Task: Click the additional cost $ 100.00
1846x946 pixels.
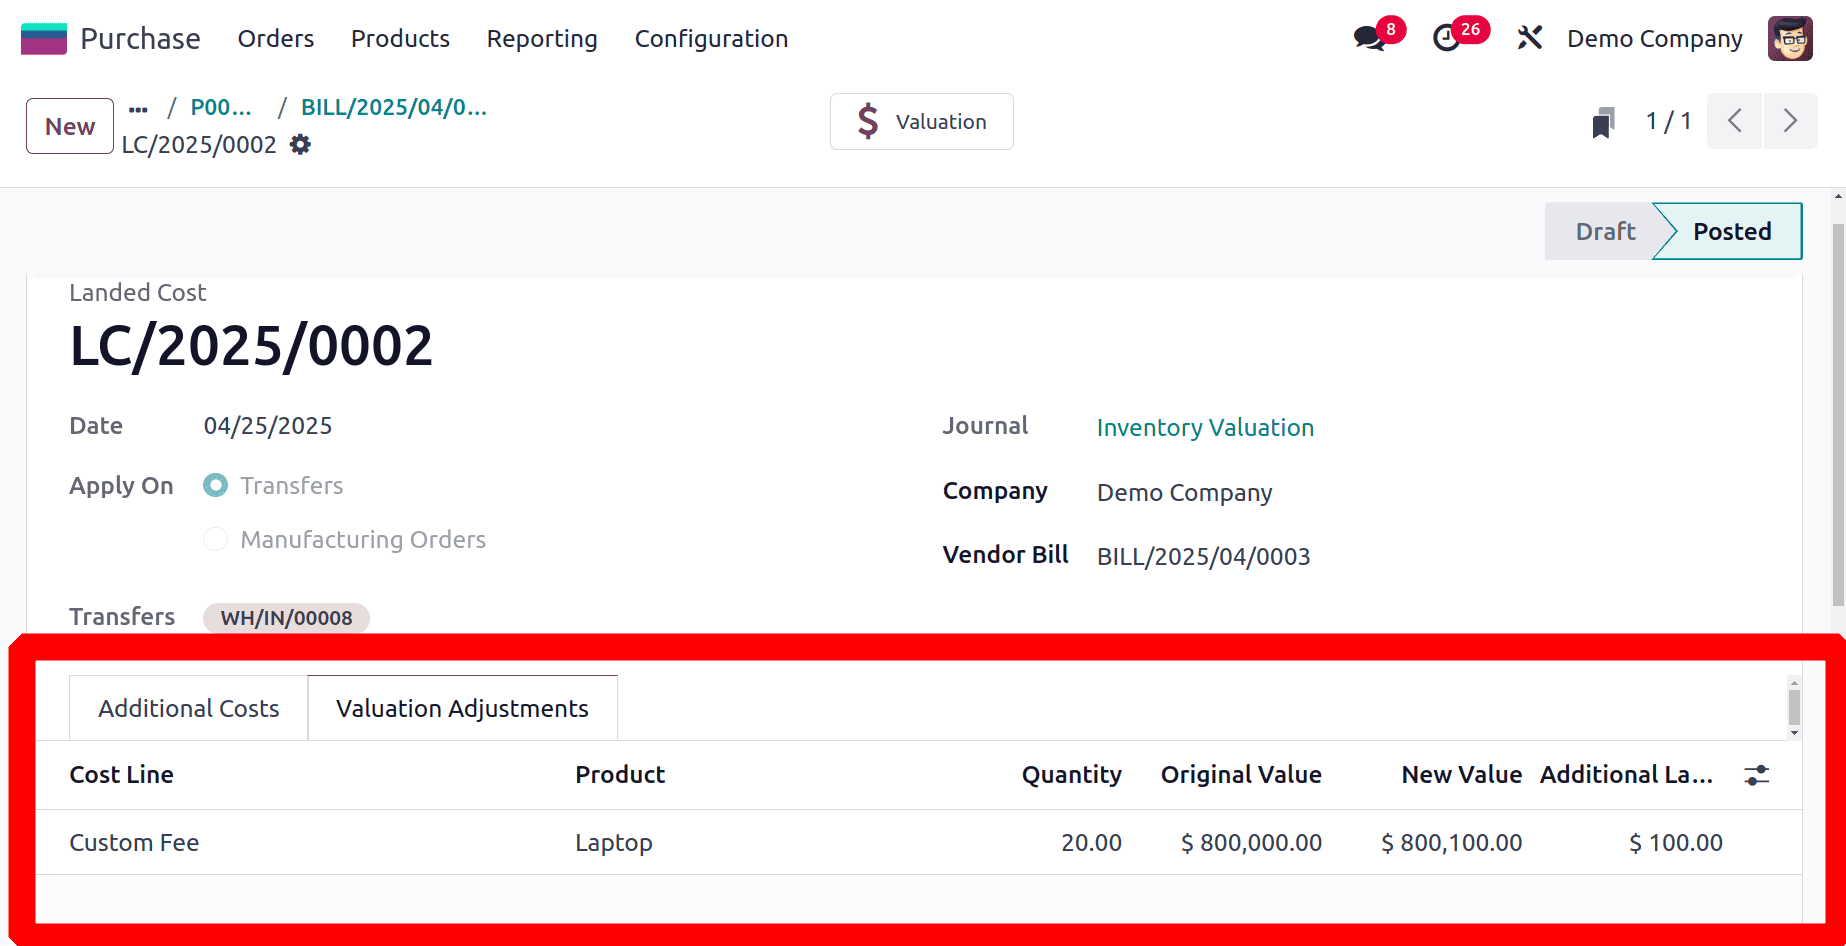Action: pos(1675,843)
